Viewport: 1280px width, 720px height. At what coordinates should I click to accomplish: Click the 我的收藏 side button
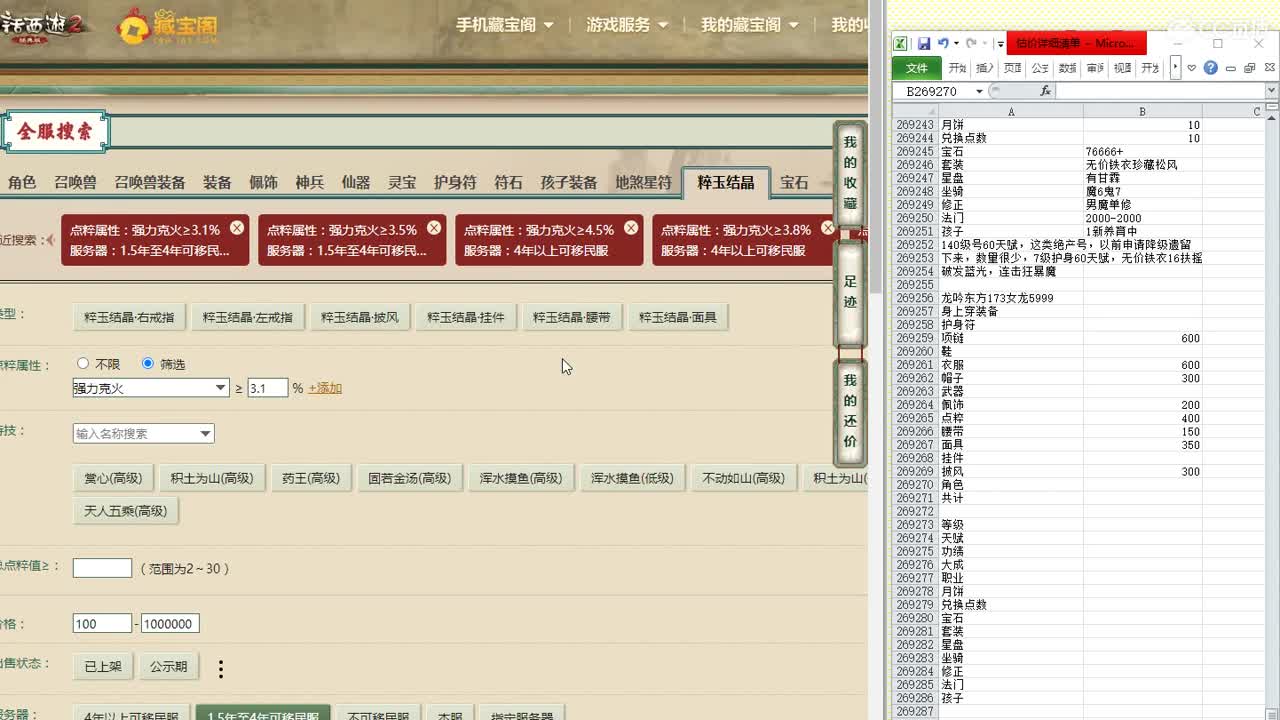click(850, 173)
